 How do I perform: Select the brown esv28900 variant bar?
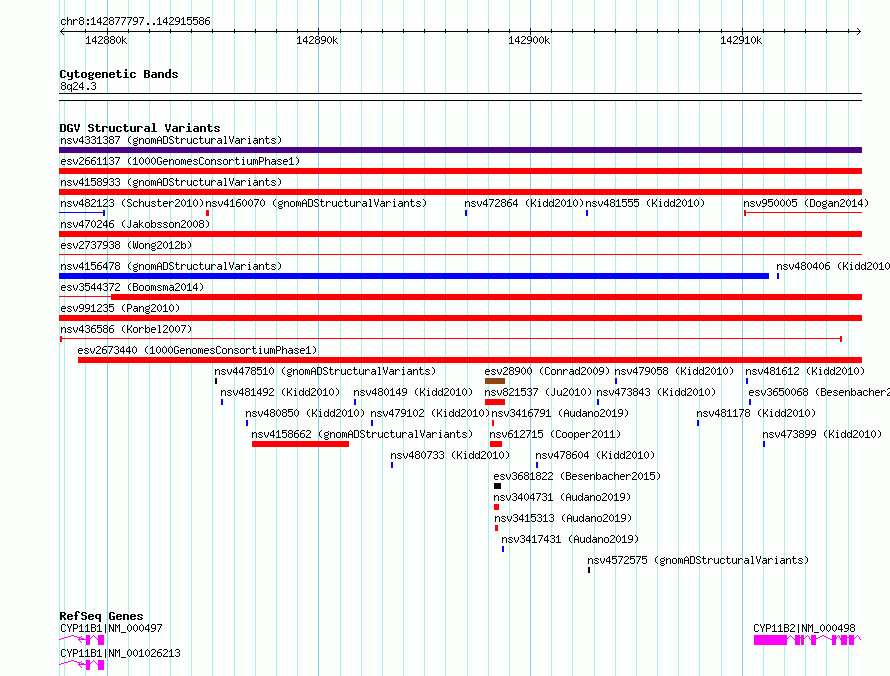click(x=495, y=381)
